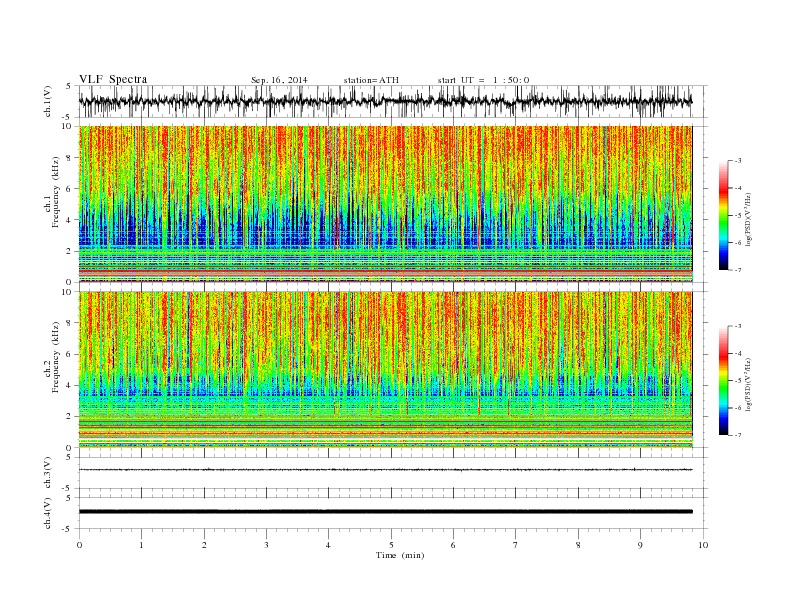Click the lower colorbar "log(PSD)(V²/Hz)" label
792x612 pixels.
(748, 384)
